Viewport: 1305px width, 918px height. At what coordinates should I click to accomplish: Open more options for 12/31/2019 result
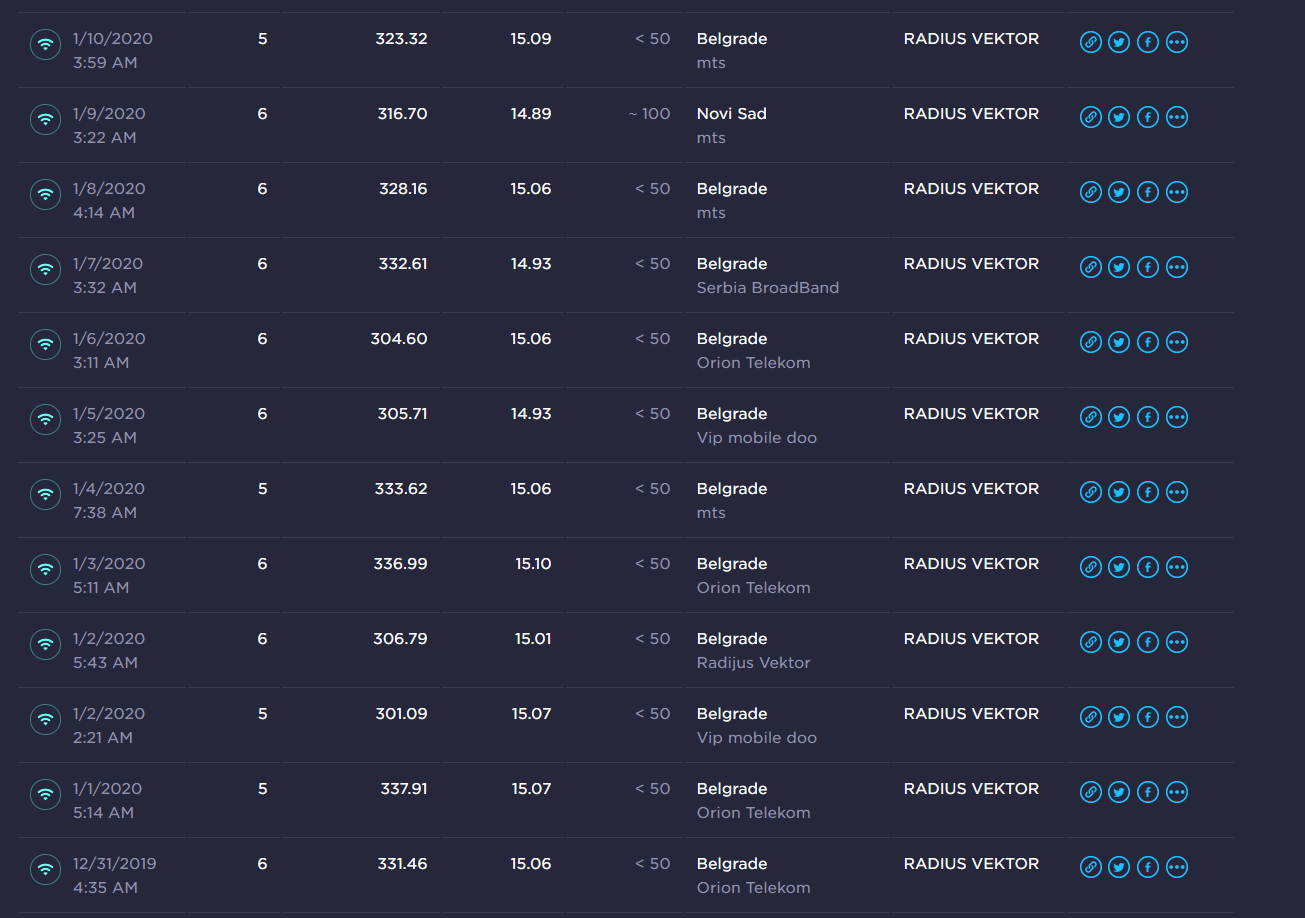pyautogui.click(x=1177, y=867)
